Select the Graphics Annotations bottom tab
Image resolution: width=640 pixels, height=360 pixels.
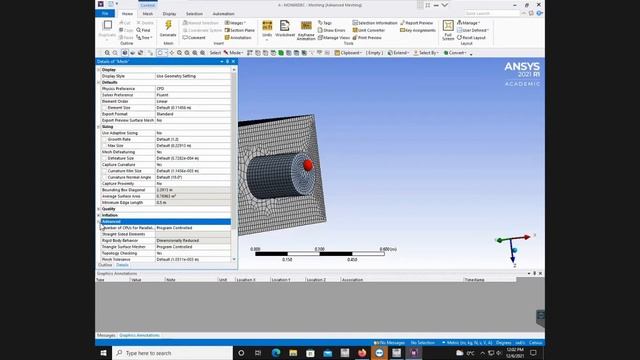click(139, 335)
